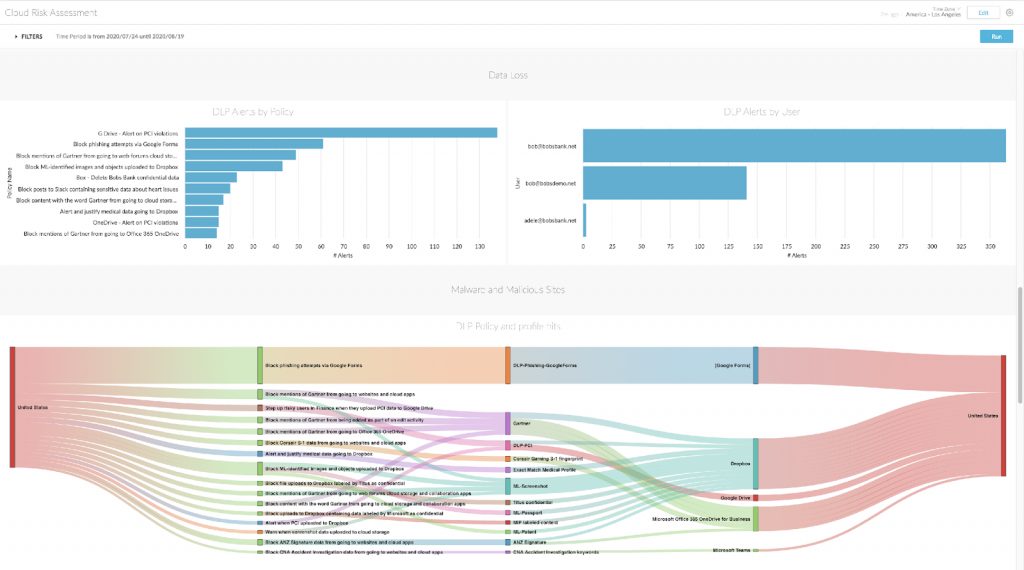Click the 'DLP Alerts by User' chart title
Viewport: 1024px width, 570px height.
pyautogui.click(x=761, y=112)
